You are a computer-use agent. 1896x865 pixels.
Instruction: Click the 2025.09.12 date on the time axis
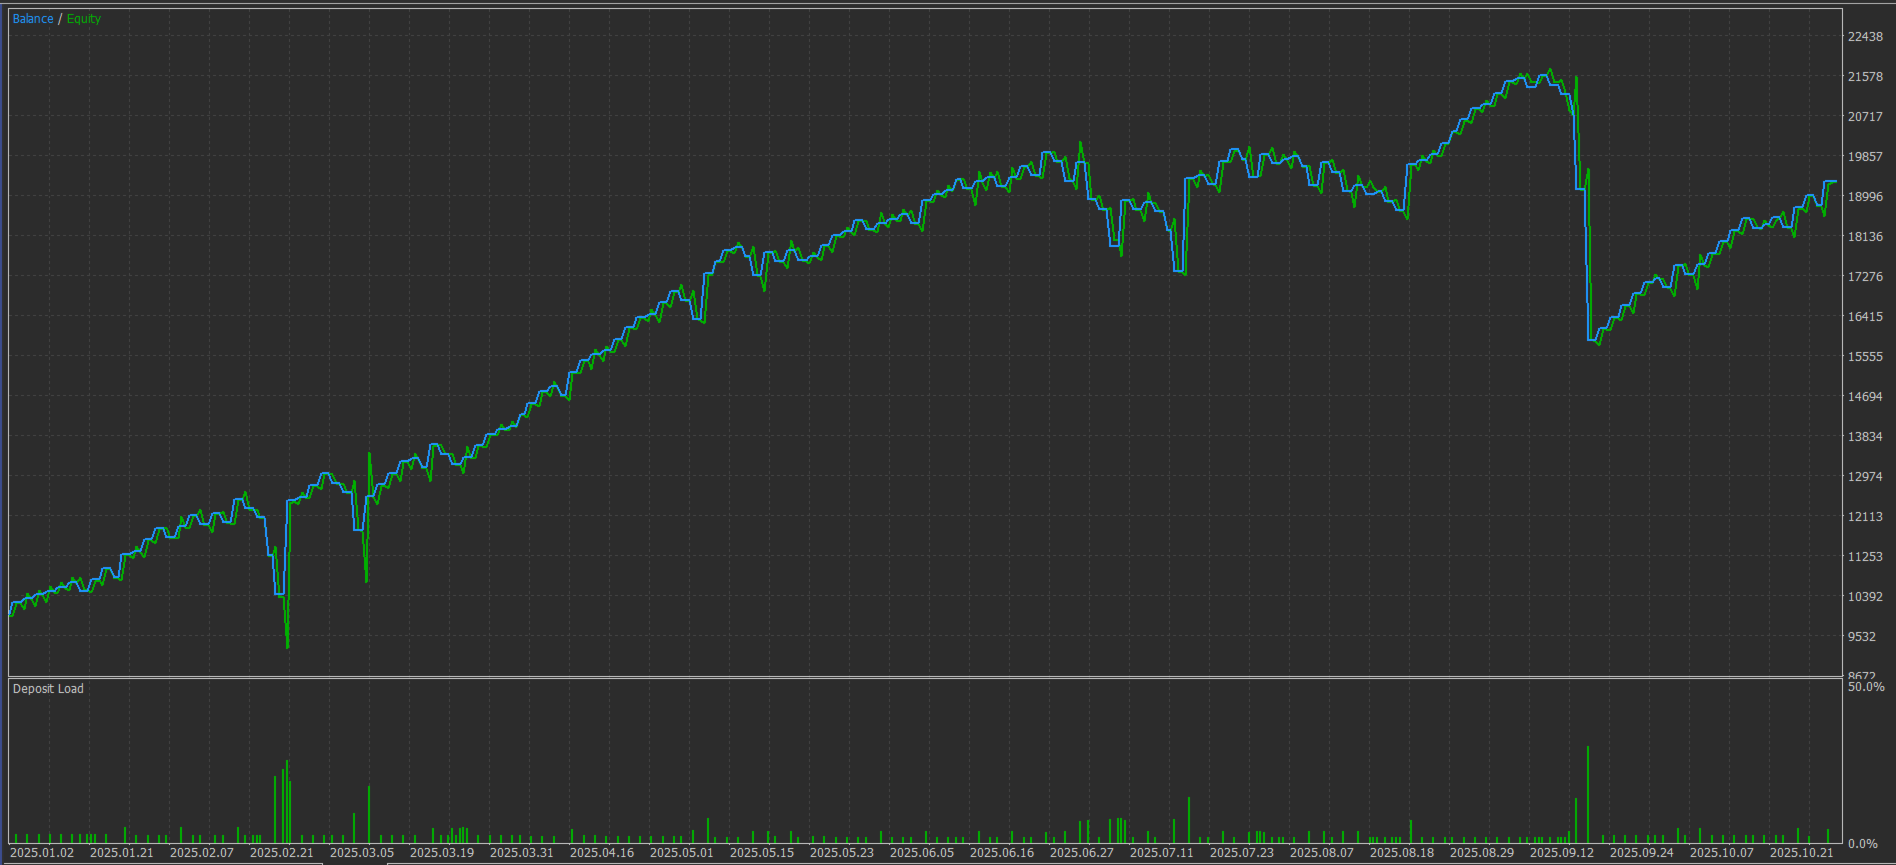(1562, 853)
